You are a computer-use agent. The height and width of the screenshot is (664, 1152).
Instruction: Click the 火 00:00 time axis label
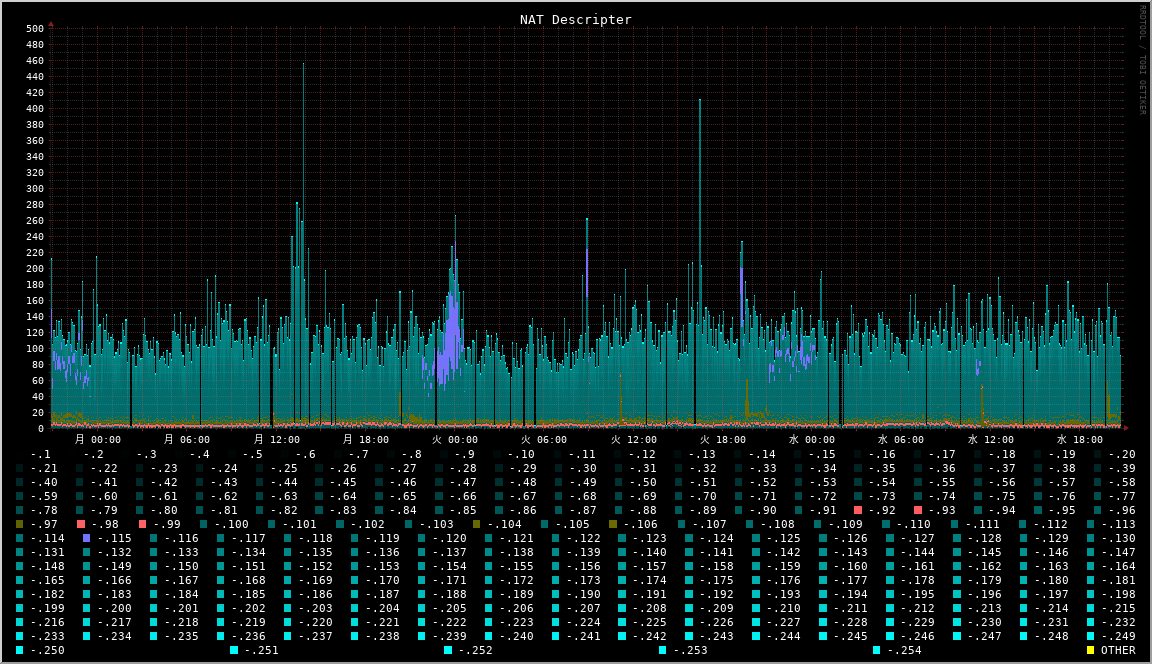454,440
